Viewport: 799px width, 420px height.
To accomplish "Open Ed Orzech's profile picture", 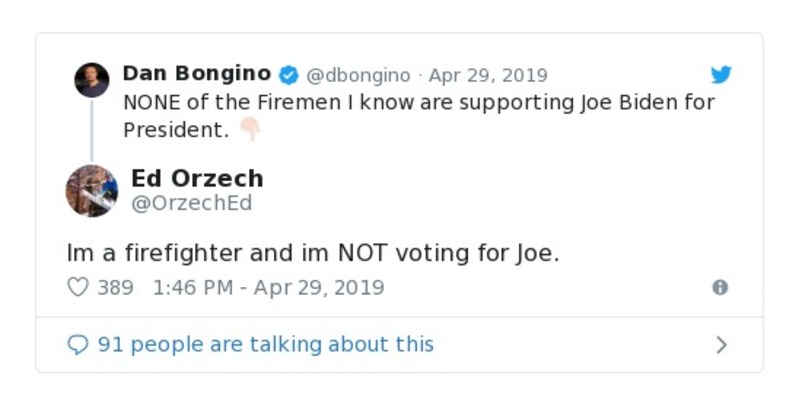I will [x=91, y=191].
